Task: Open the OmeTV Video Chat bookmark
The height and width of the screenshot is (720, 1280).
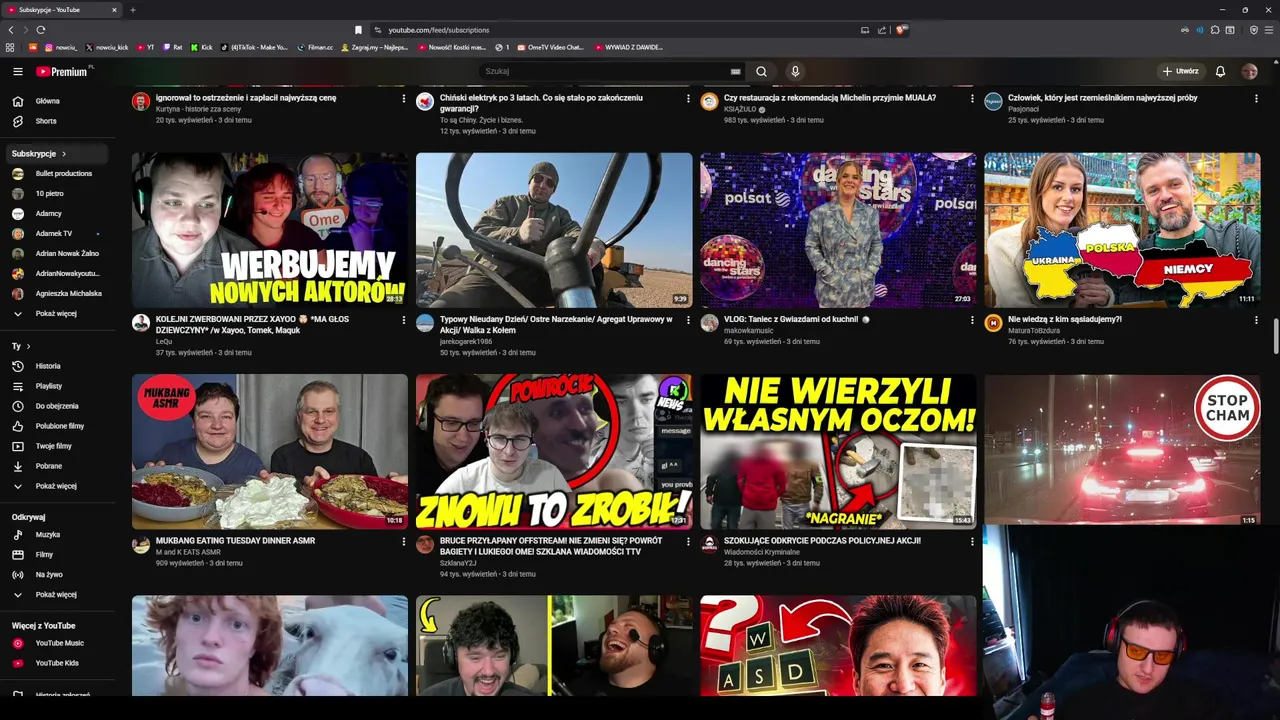Action: coord(549,47)
